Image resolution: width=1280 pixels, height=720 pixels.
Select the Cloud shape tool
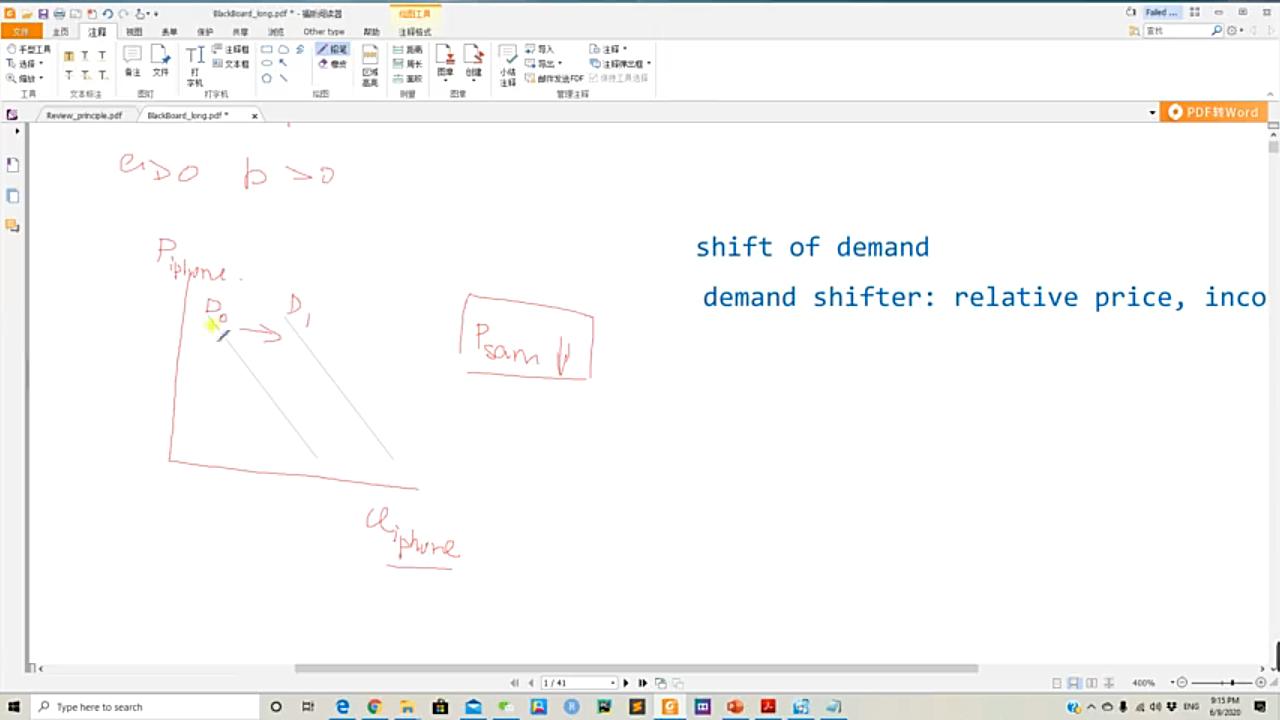(x=283, y=49)
